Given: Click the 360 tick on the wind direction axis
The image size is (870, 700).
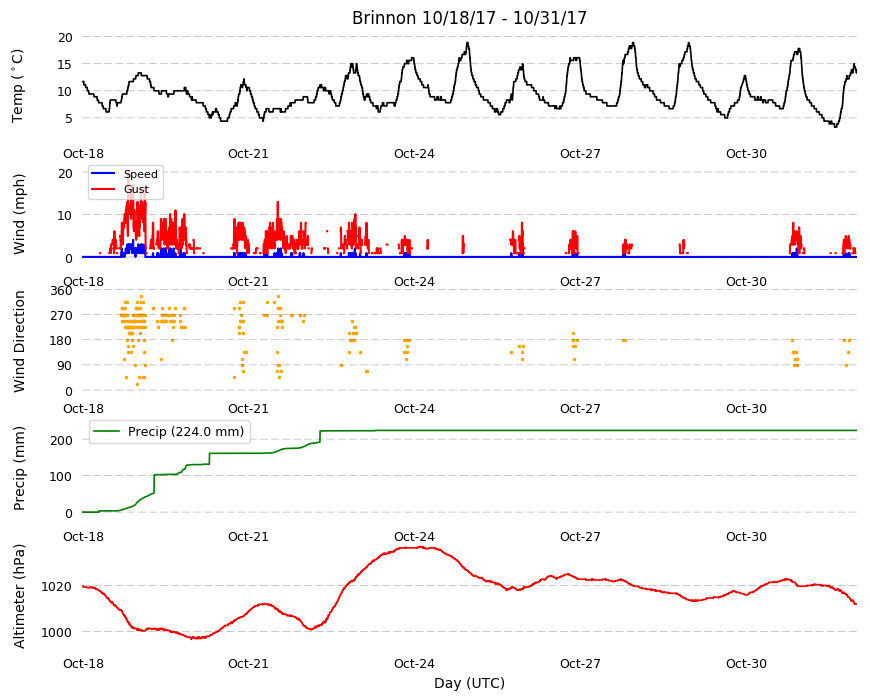Looking at the screenshot, I should point(61,291).
